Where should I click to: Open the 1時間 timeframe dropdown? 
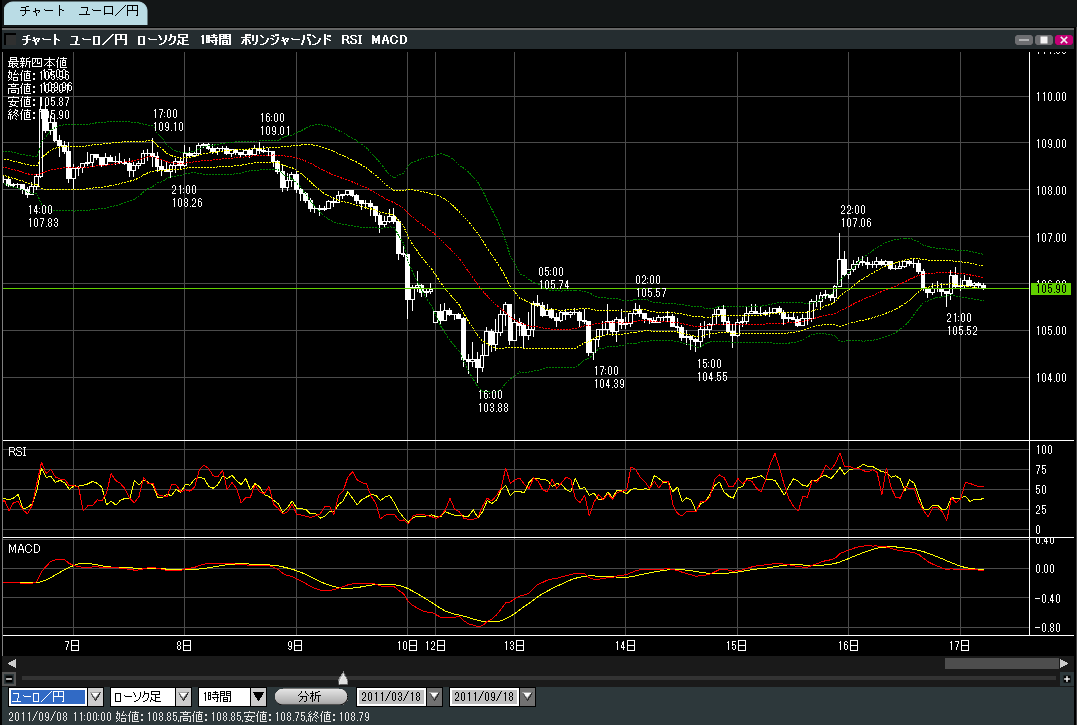[258, 697]
